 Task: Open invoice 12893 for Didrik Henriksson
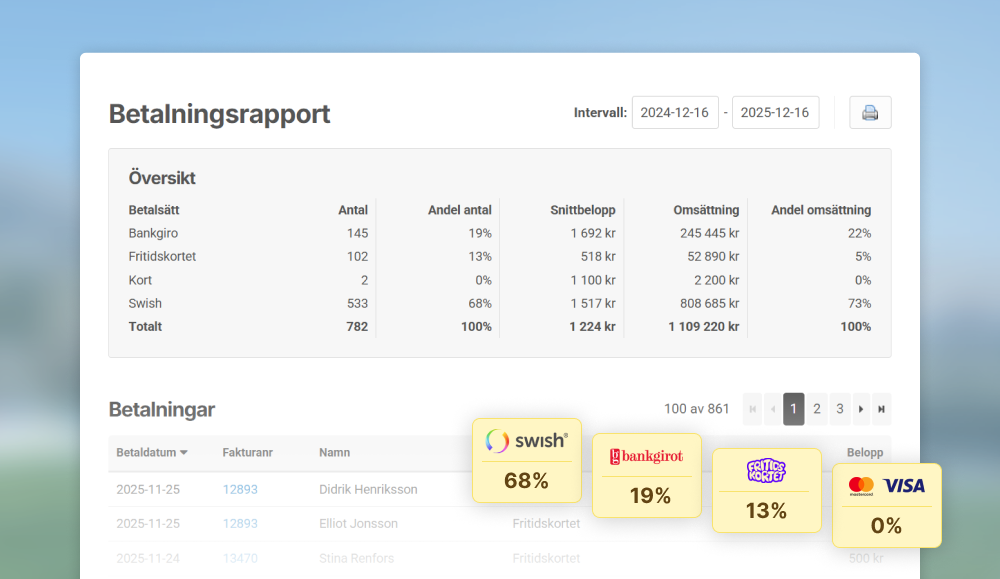(240, 489)
